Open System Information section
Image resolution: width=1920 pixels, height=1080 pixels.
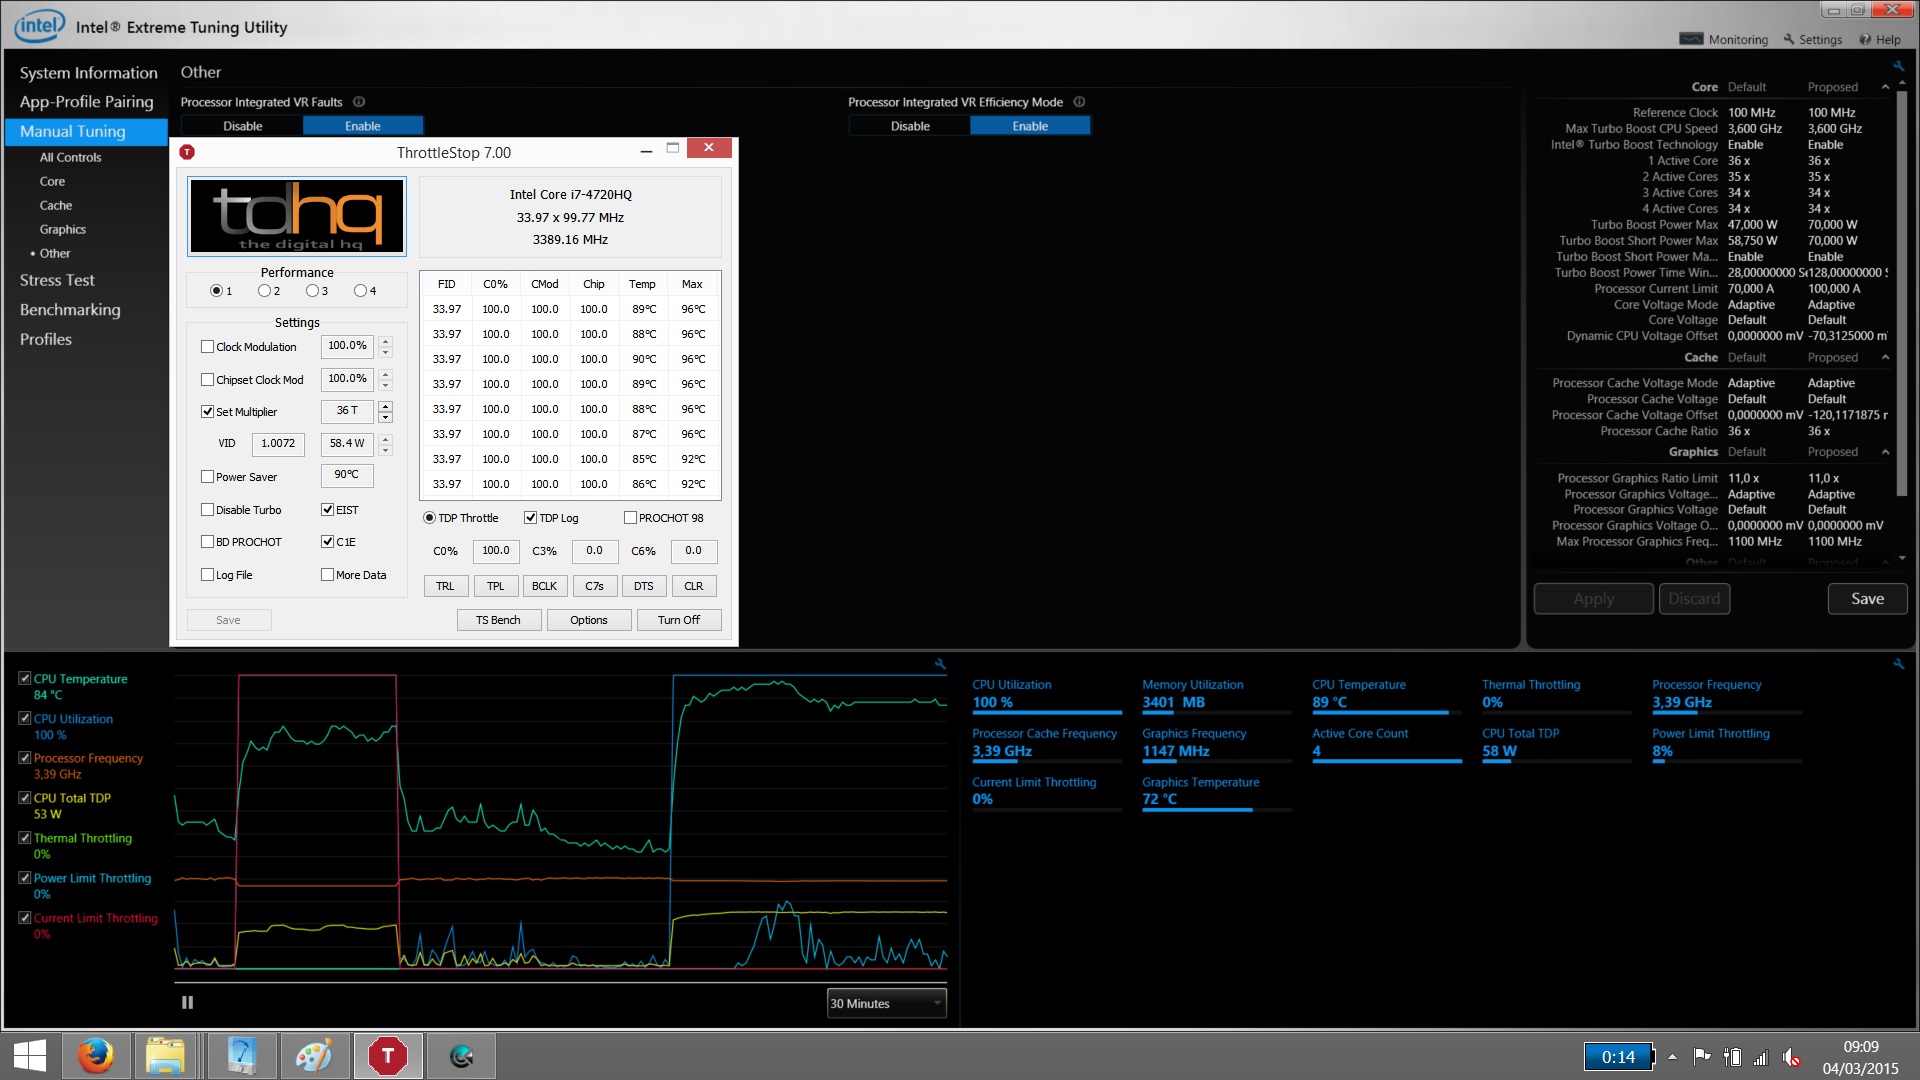coord(88,73)
